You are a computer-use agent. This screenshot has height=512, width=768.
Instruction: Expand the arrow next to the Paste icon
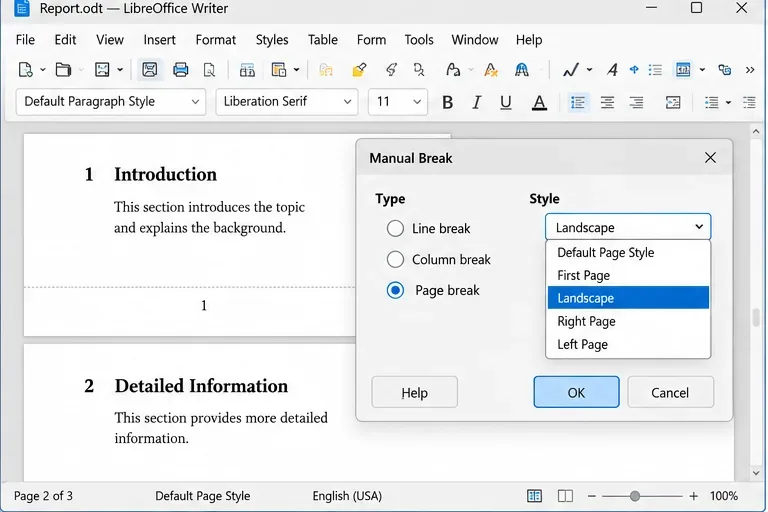pyautogui.click(x=296, y=70)
